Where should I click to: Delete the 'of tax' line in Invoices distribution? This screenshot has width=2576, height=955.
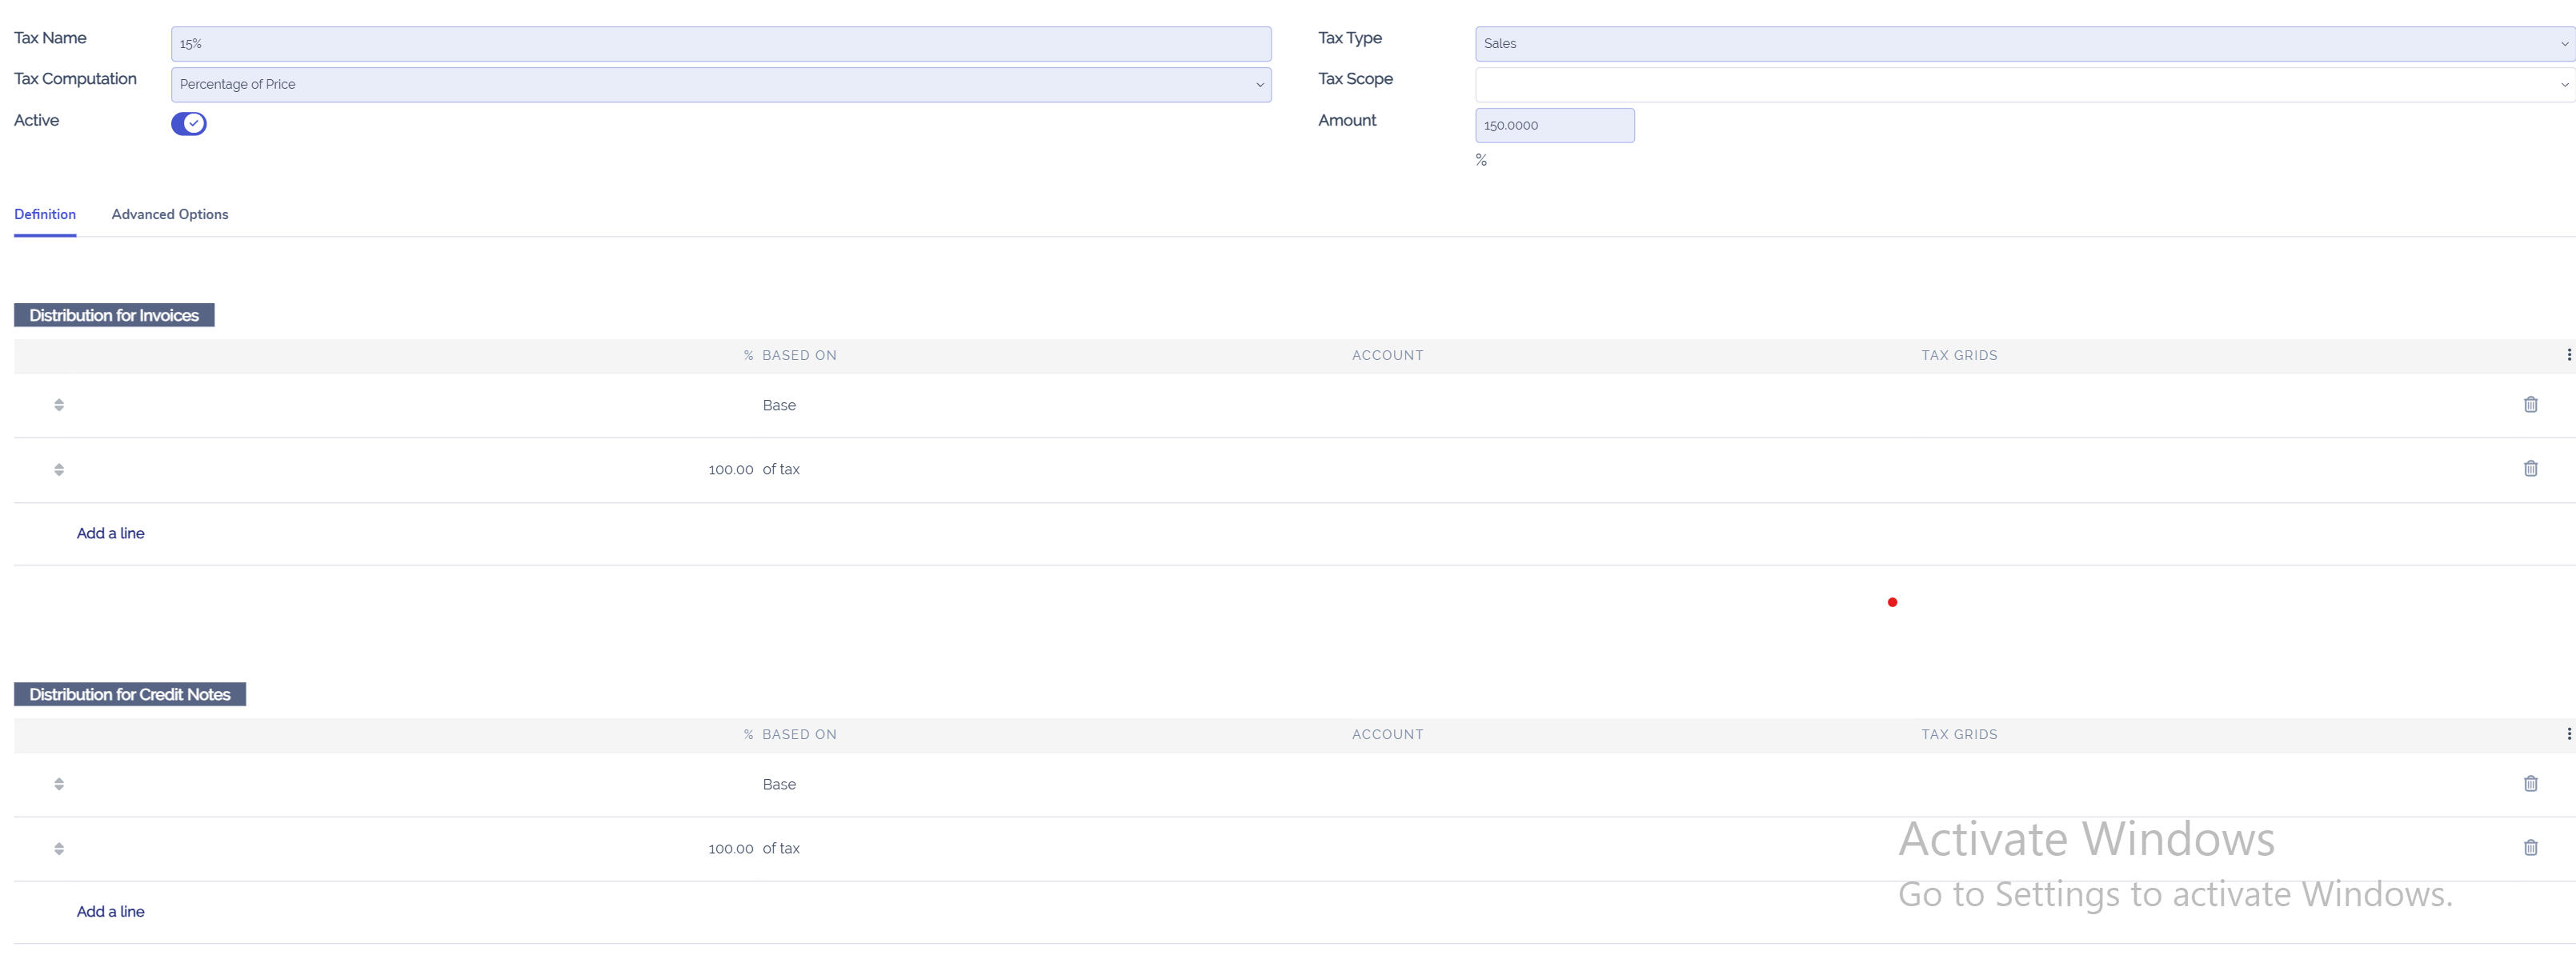[x=2530, y=468]
